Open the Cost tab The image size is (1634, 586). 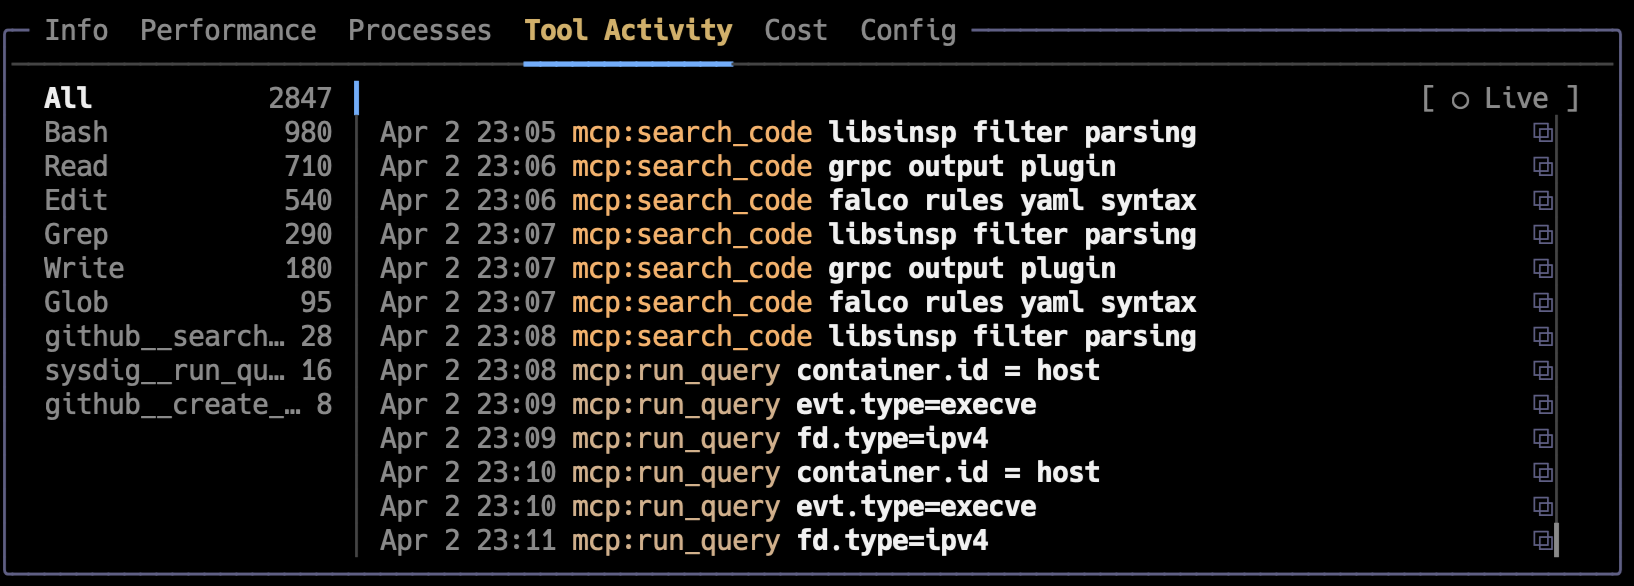(796, 31)
